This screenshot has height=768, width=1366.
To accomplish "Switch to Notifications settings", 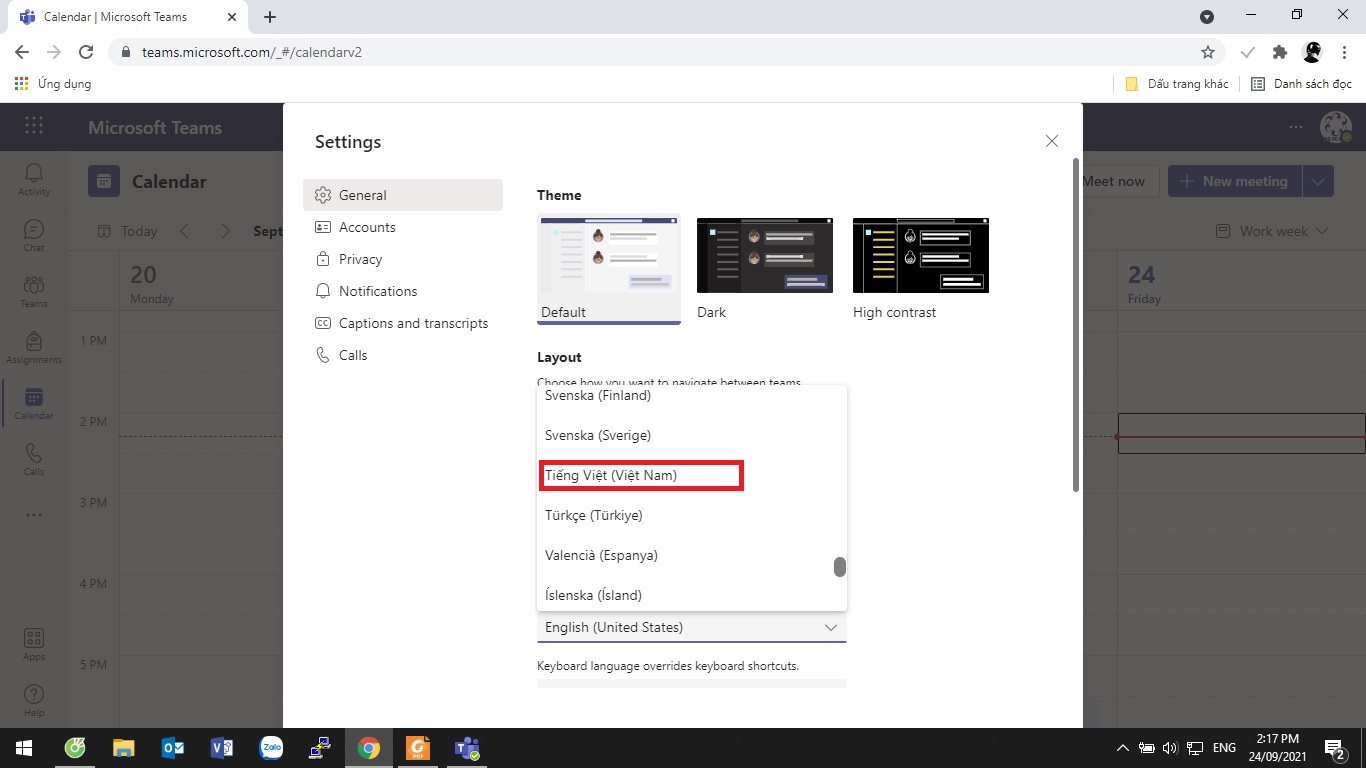I will [378, 291].
